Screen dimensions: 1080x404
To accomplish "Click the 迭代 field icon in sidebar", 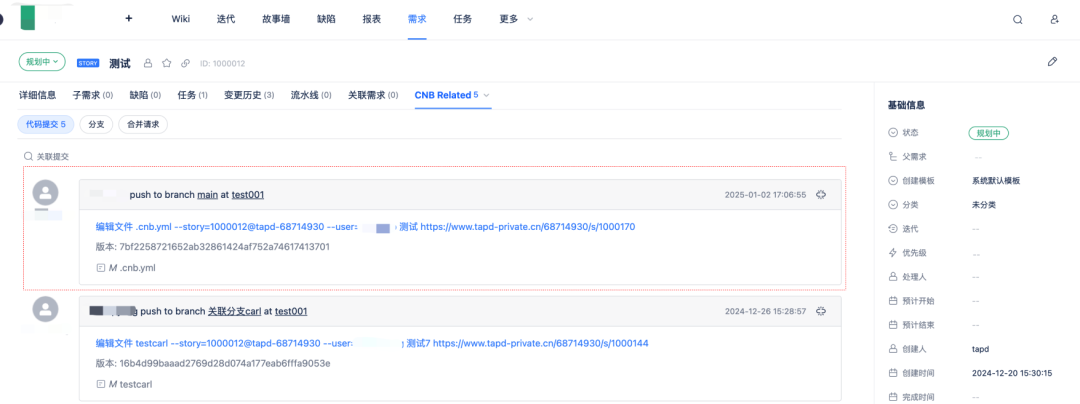I will 893,228.
